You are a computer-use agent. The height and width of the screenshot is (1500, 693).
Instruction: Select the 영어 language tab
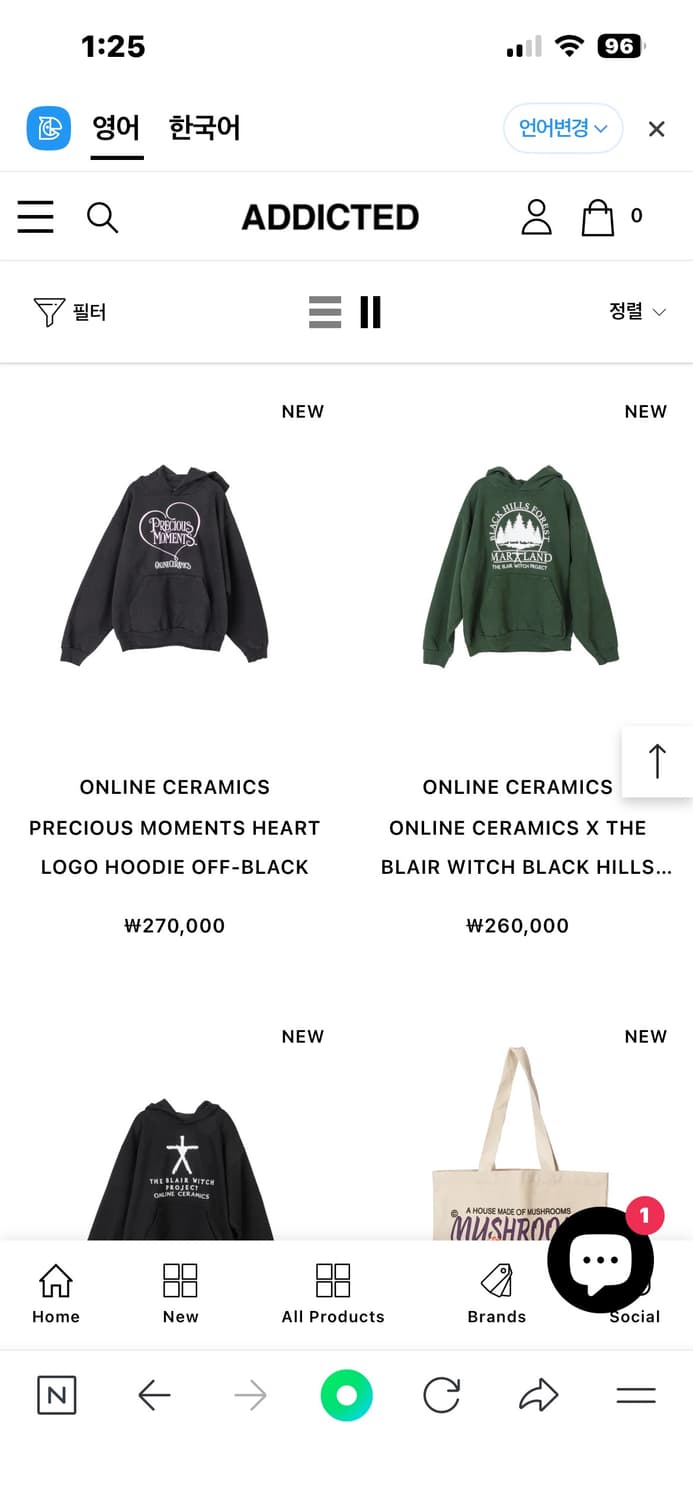point(116,128)
